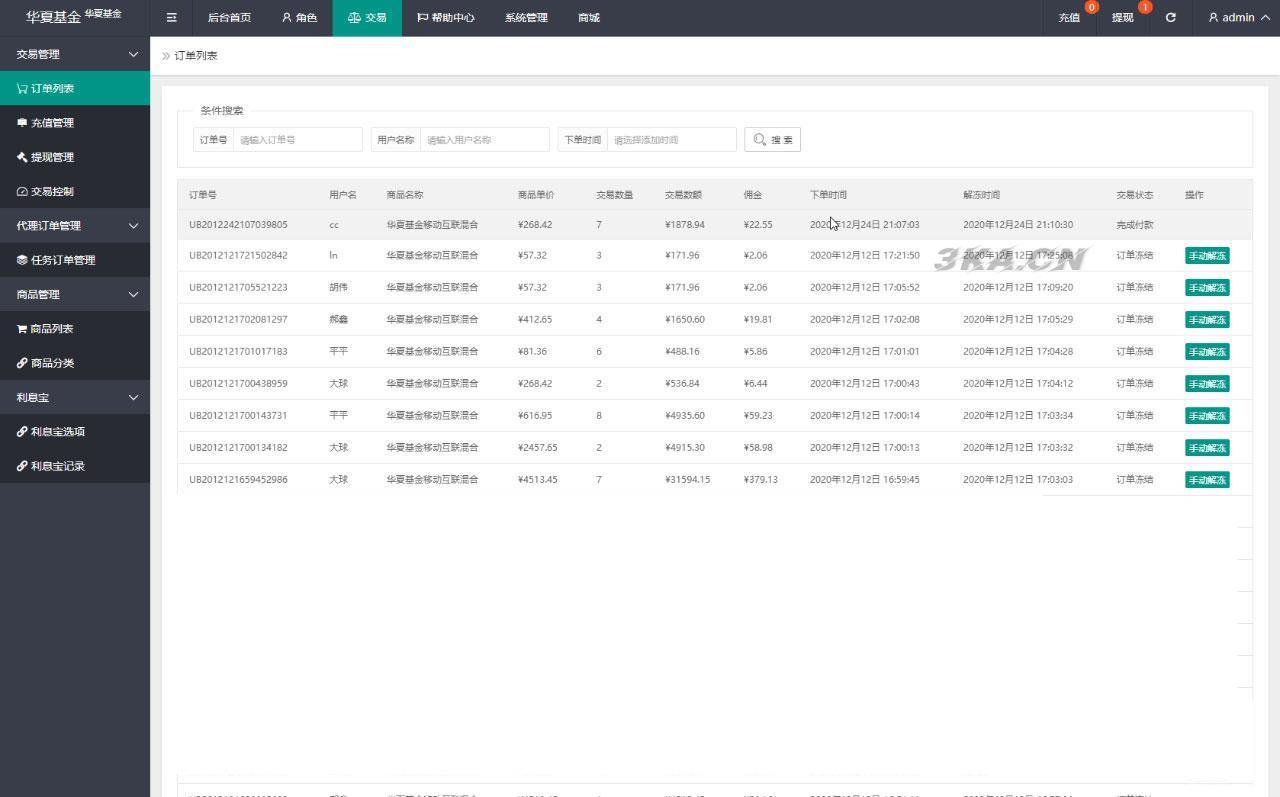Select 充值管理 in the sidebar
This screenshot has width=1280, height=797.
coord(75,123)
